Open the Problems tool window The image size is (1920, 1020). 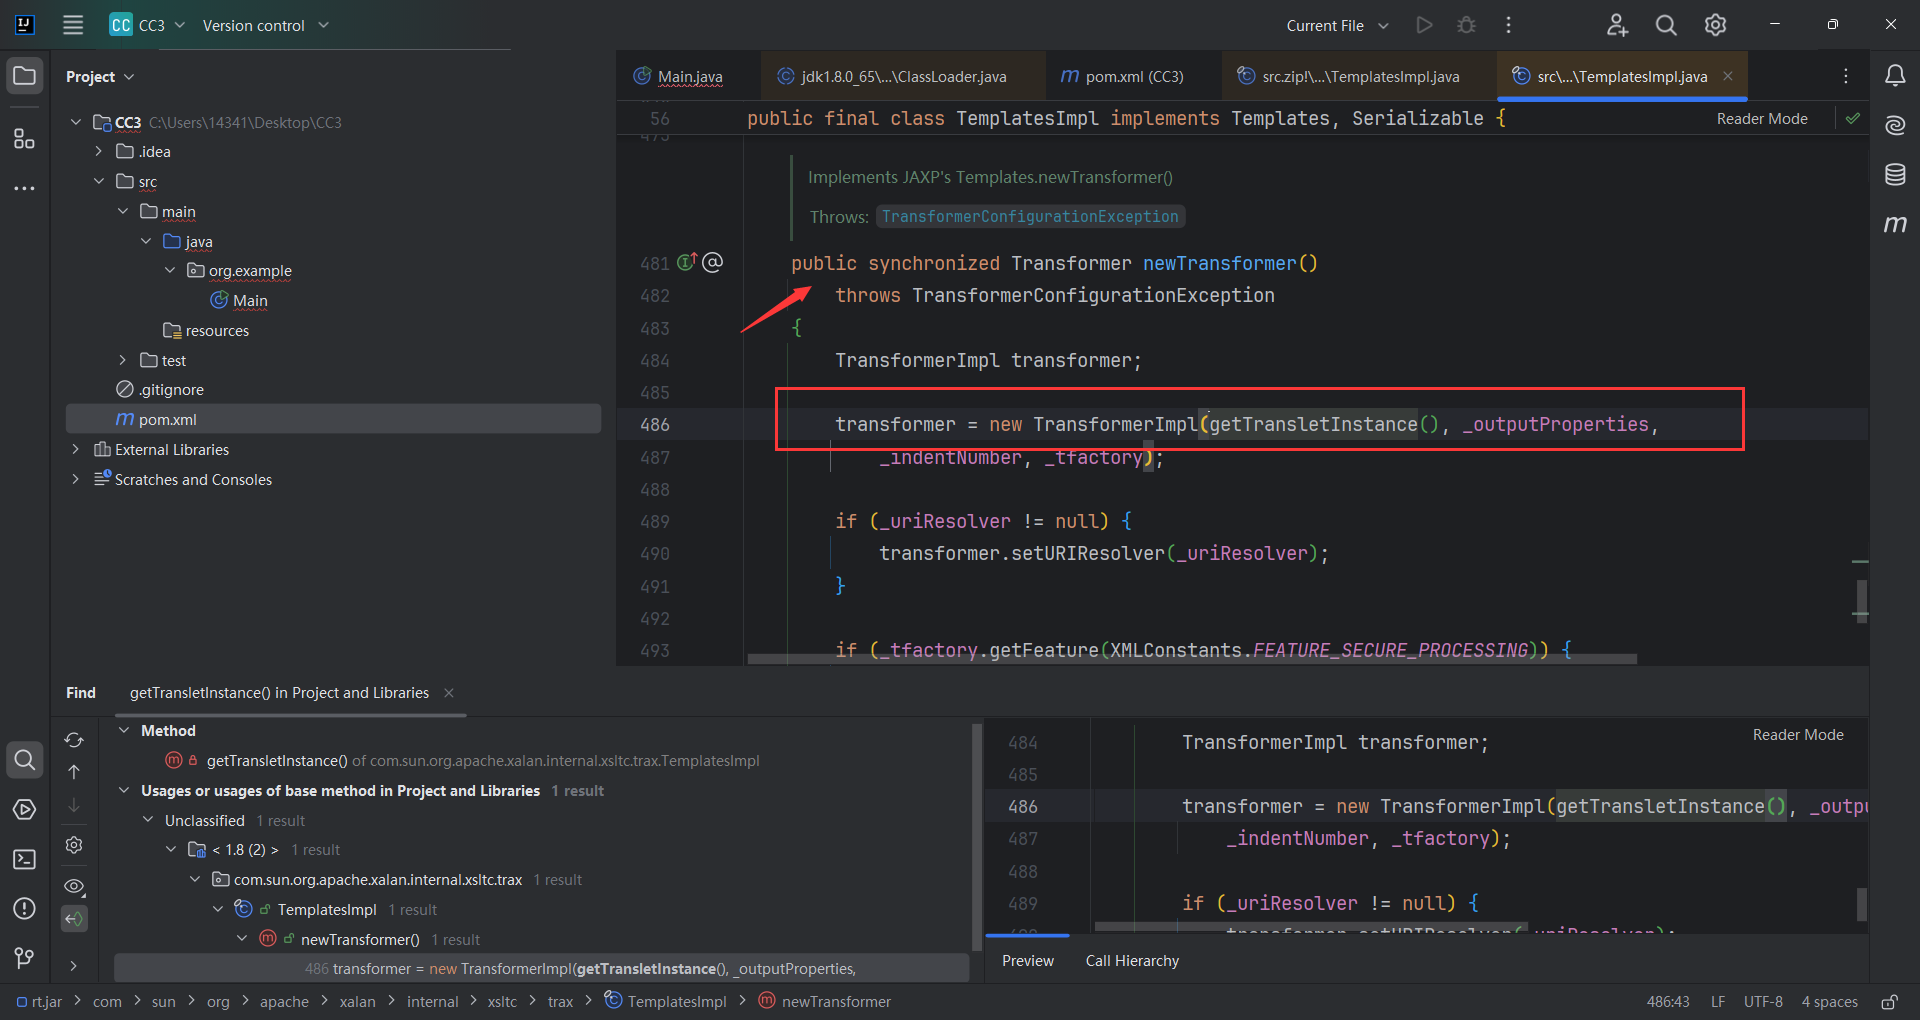click(x=25, y=908)
